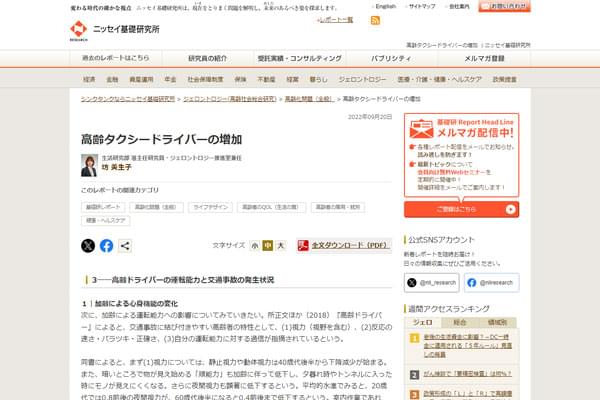The width and height of the screenshot is (600, 400).
Task: Open the 会社案内 link
Action: click(459, 7)
